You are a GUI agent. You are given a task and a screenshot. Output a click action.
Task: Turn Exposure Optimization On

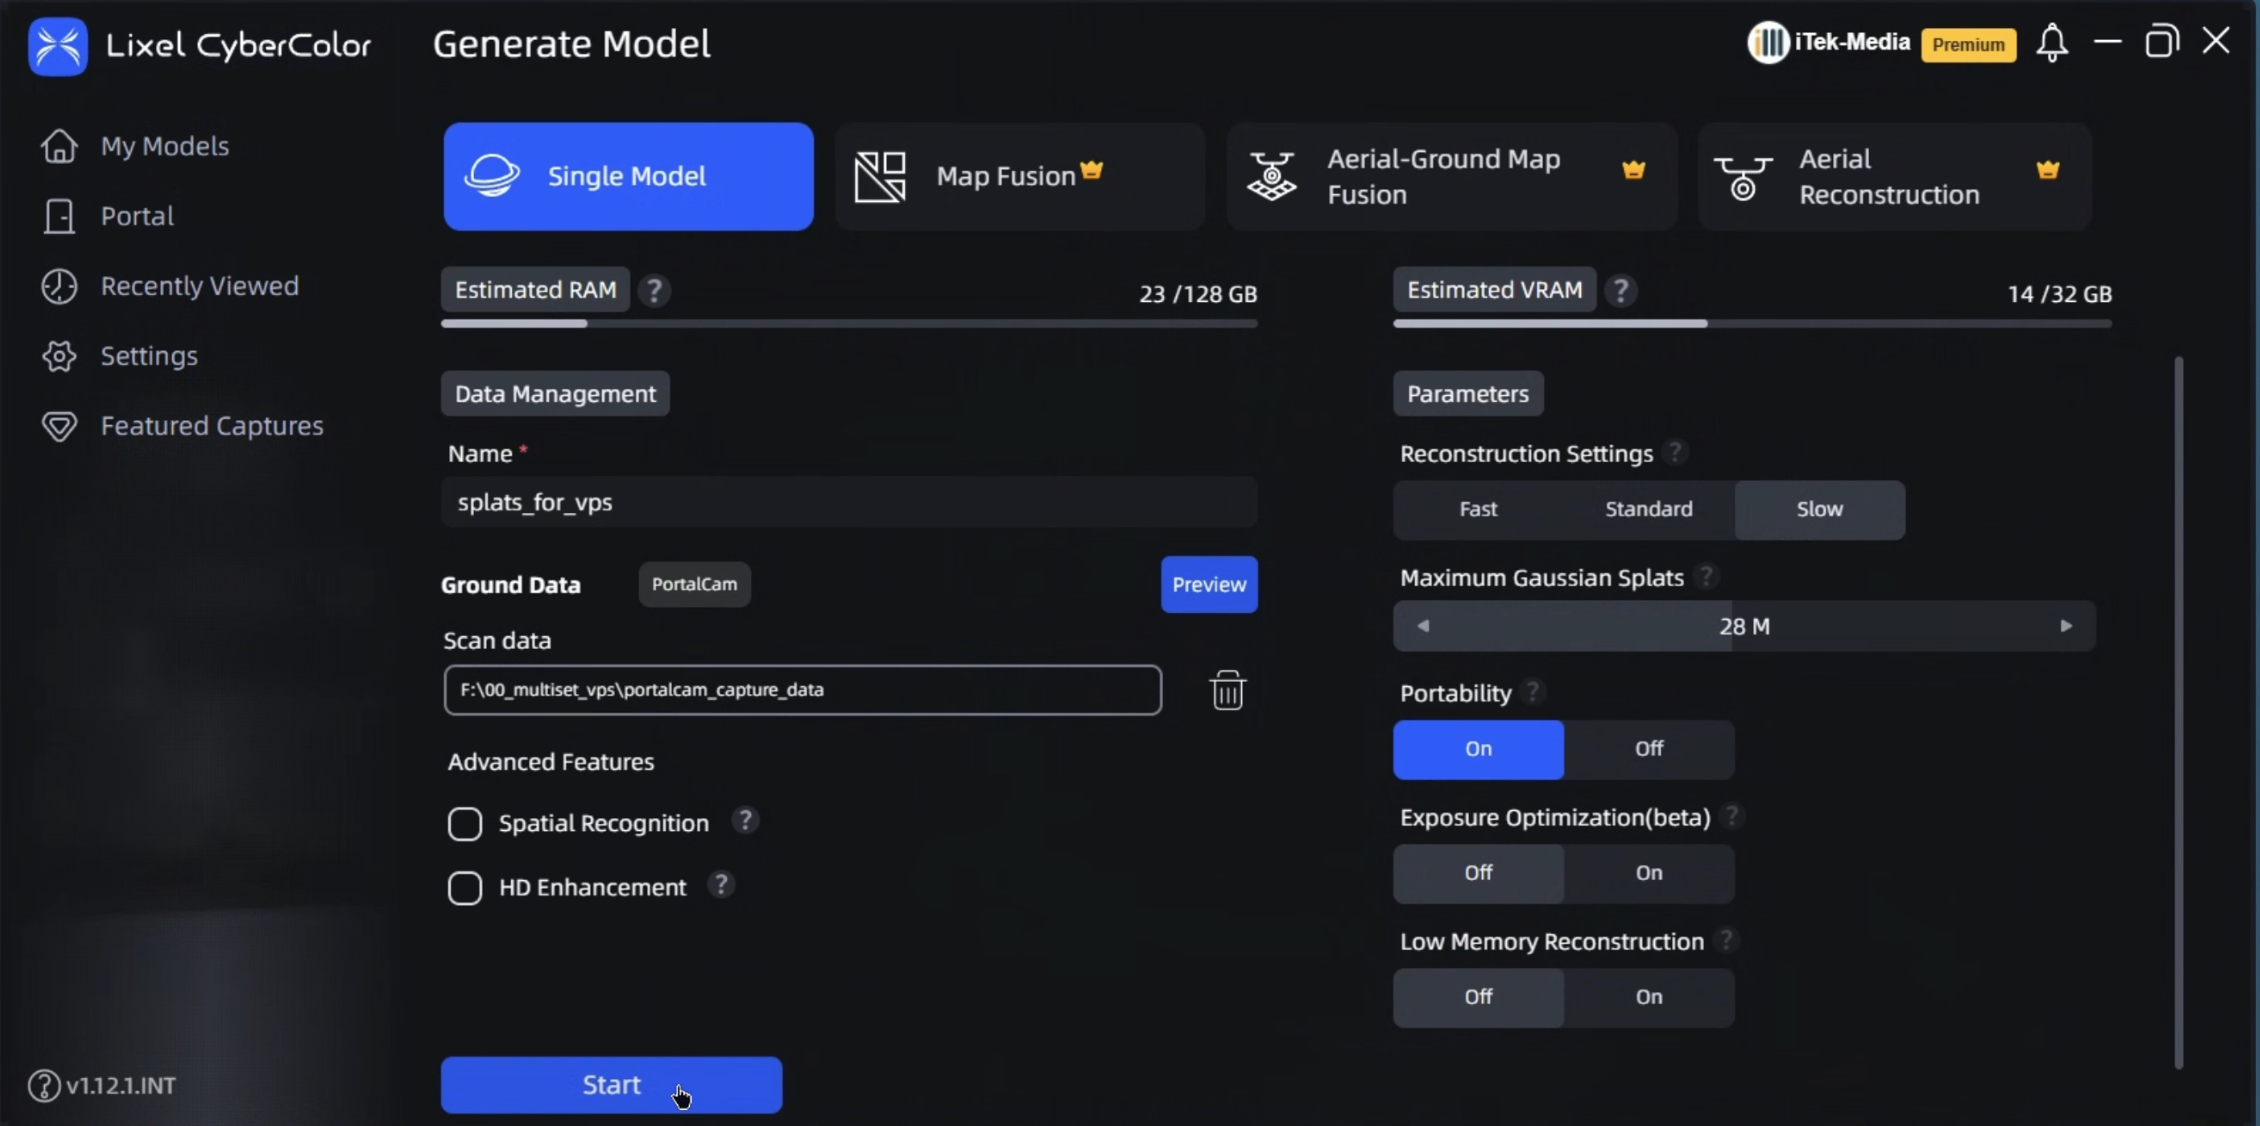[1648, 873]
